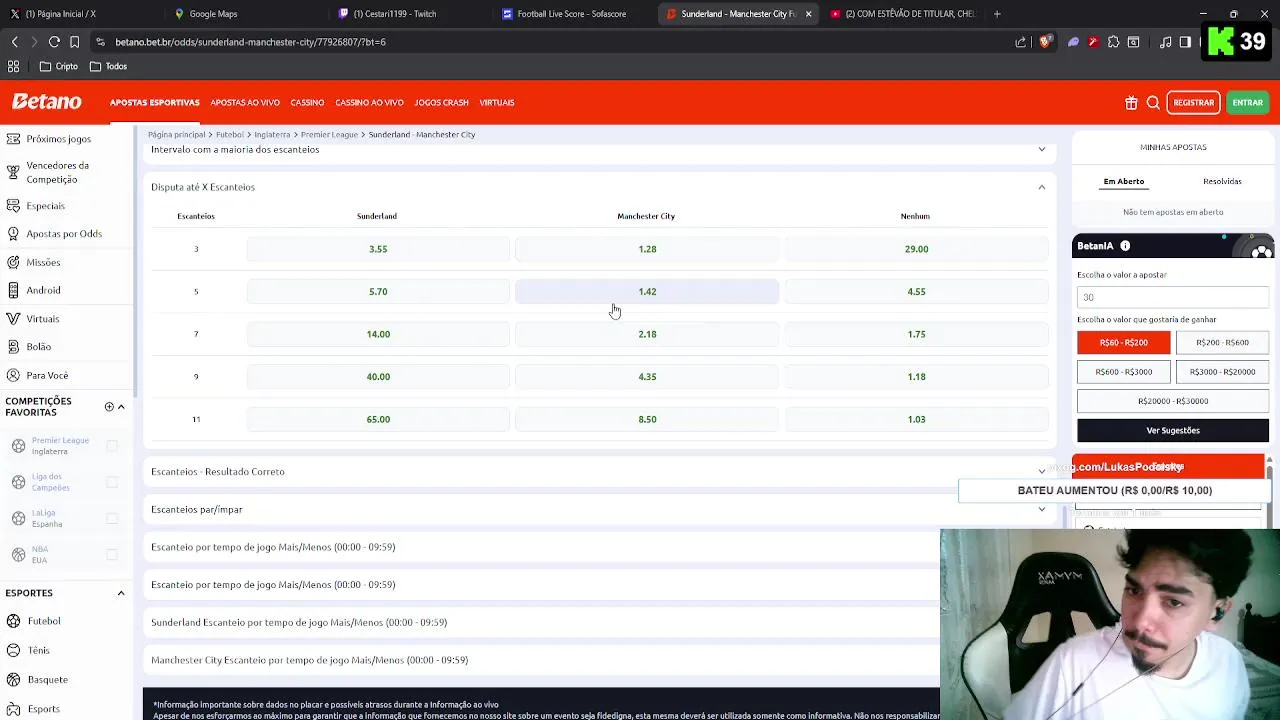Add a favorite competition with plus icon
Screen dimensions: 1280x720
tap(109, 406)
